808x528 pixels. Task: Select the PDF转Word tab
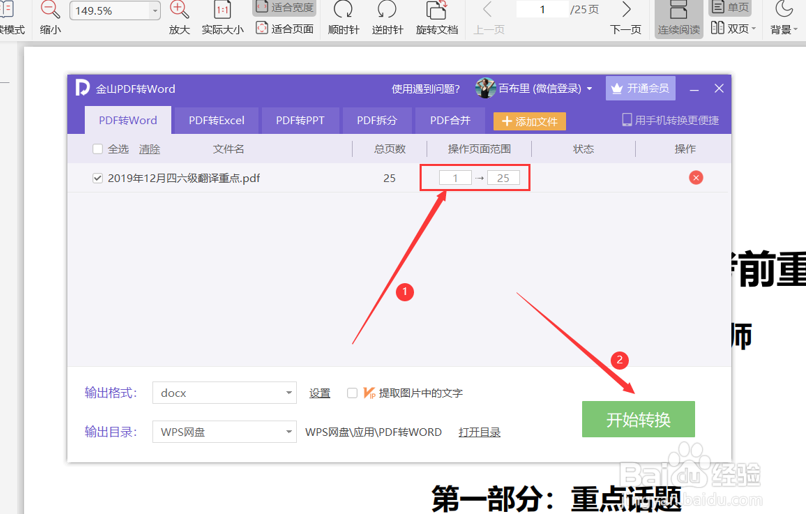[x=128, y=121]
